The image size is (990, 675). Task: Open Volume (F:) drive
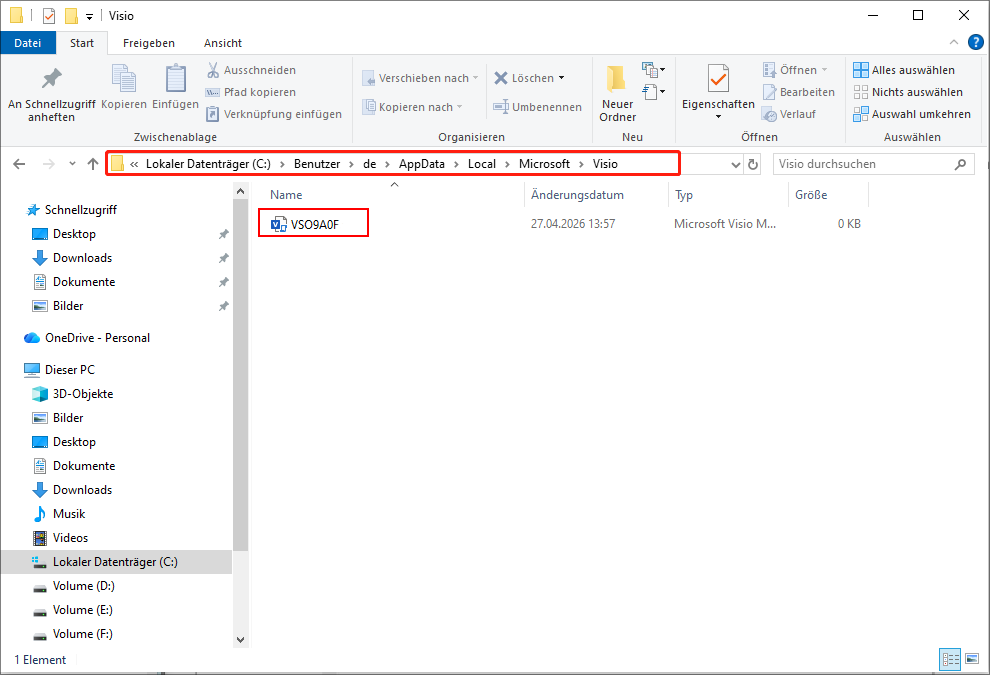pyautogui.click(x=83, y=633)
